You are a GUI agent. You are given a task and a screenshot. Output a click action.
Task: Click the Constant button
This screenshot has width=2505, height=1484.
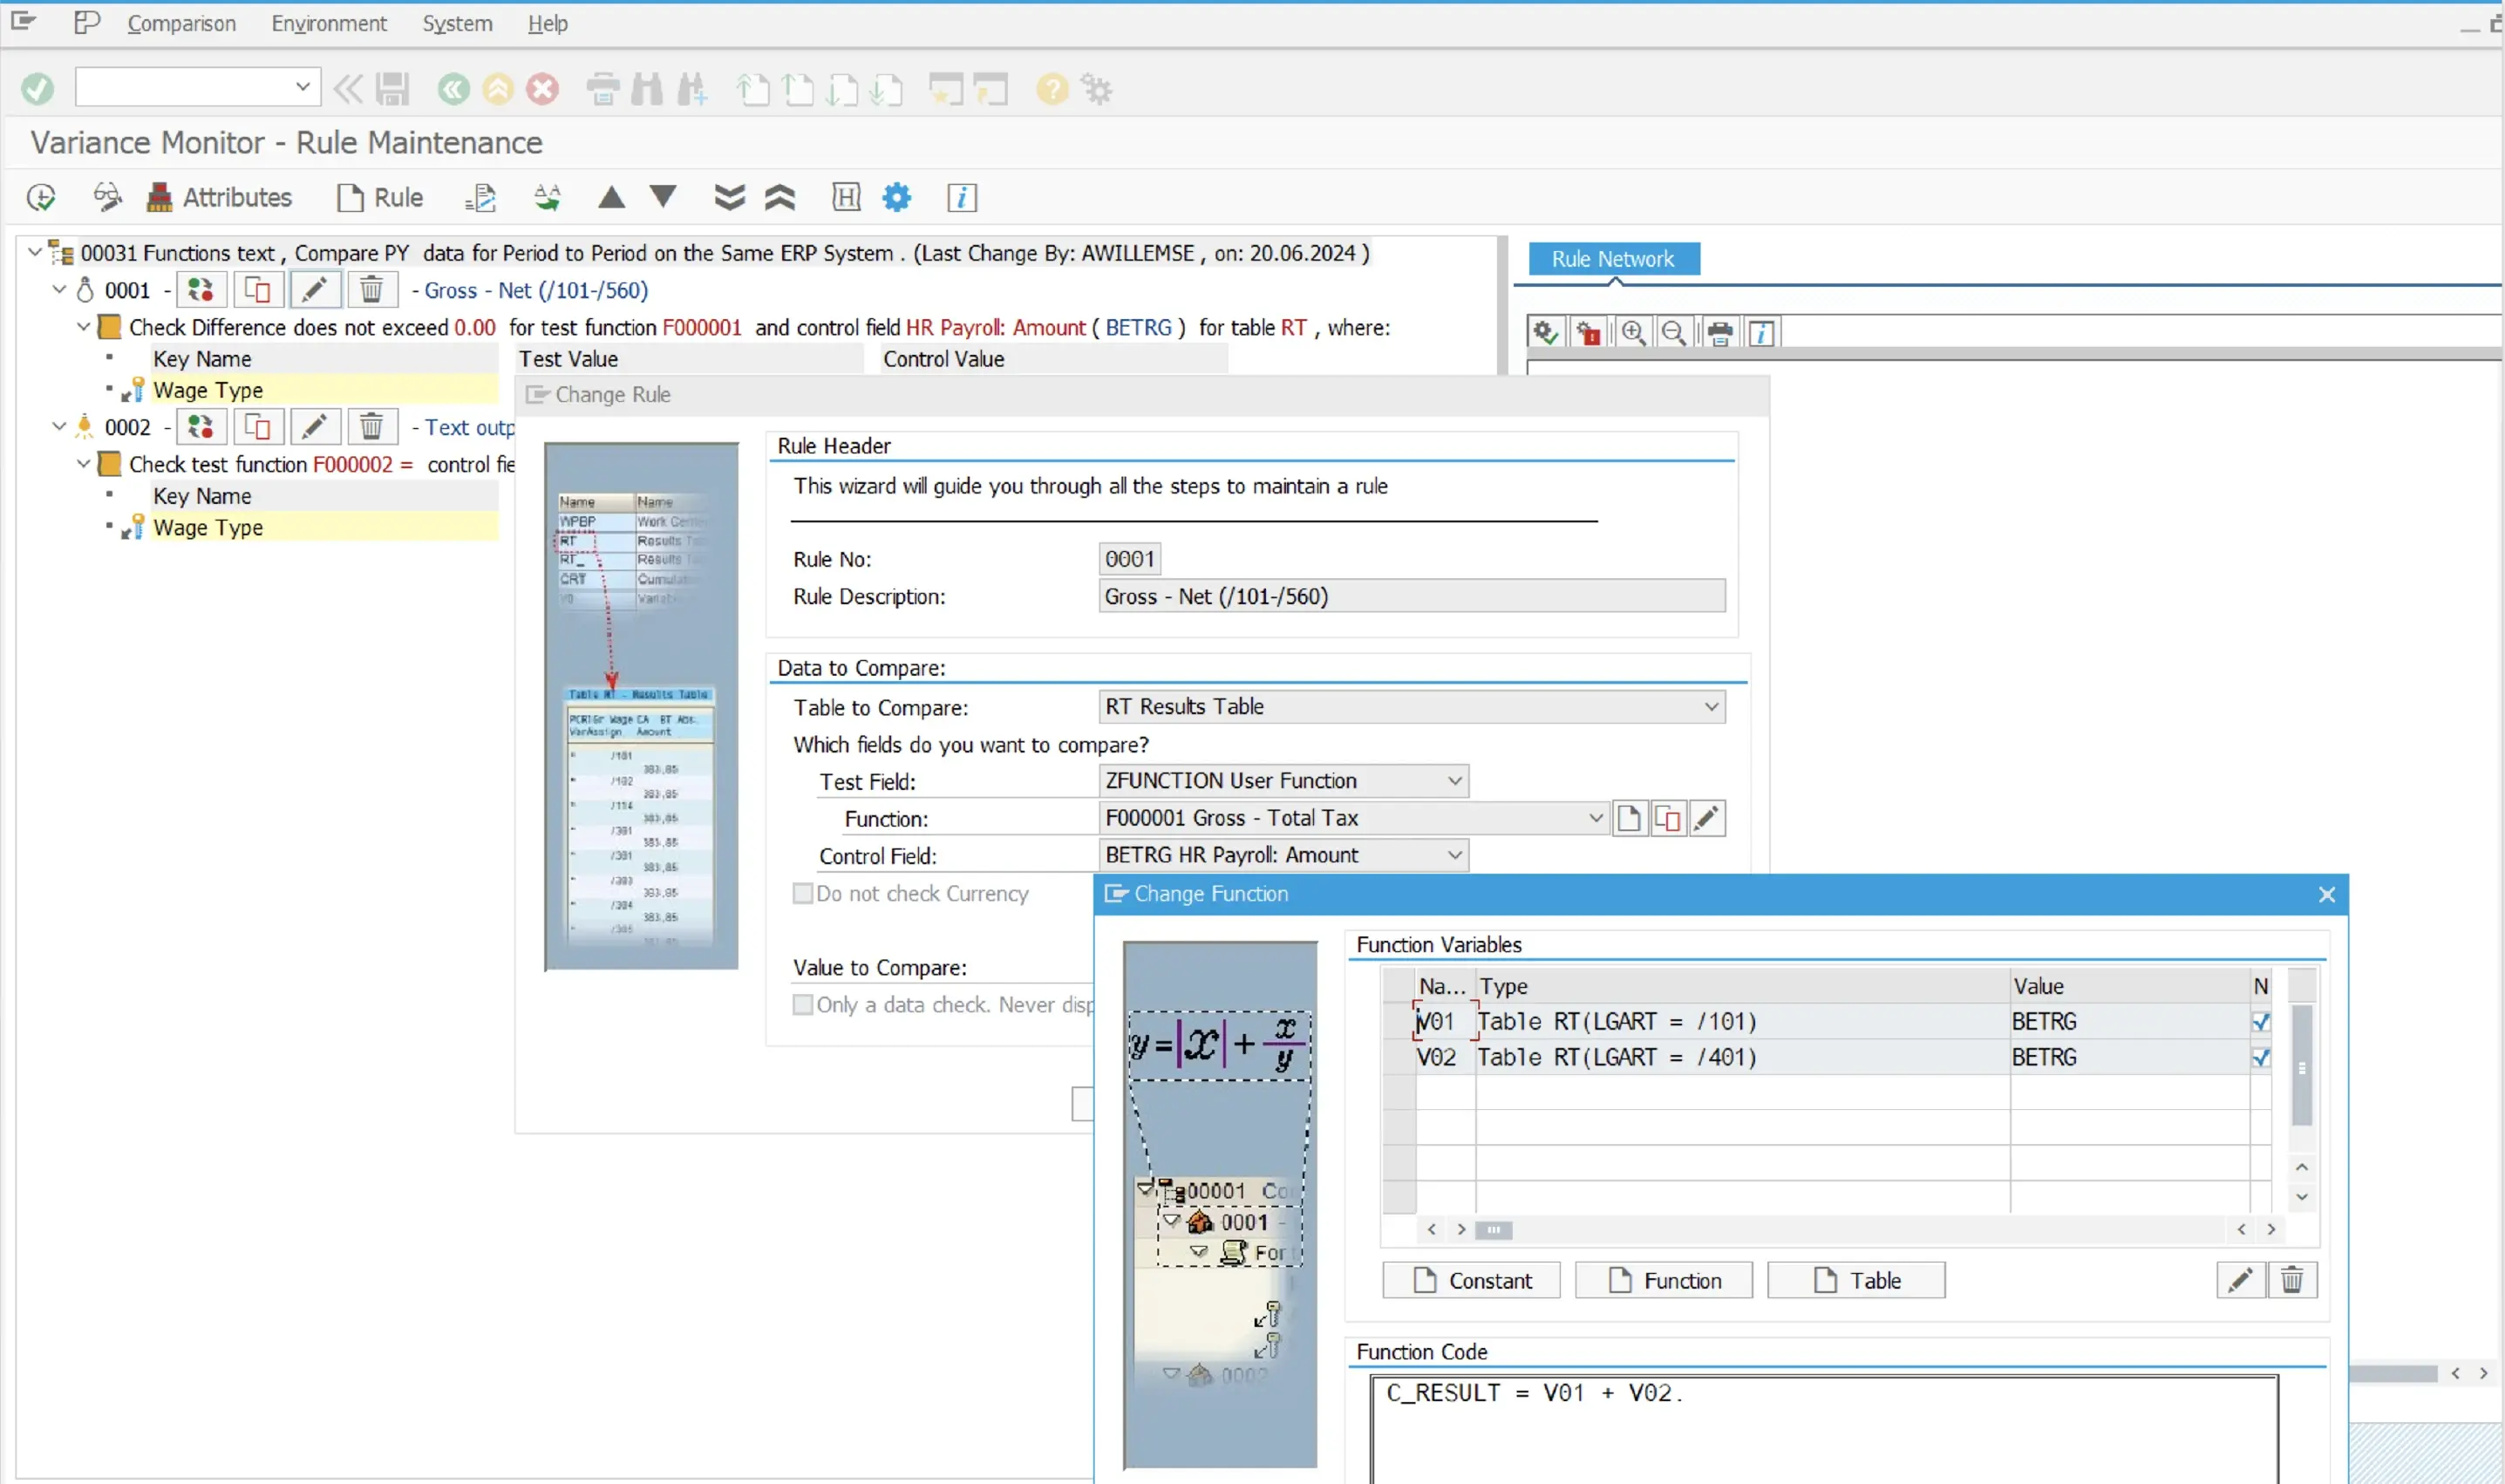pyautogui.click(x=1471, y=1280)
